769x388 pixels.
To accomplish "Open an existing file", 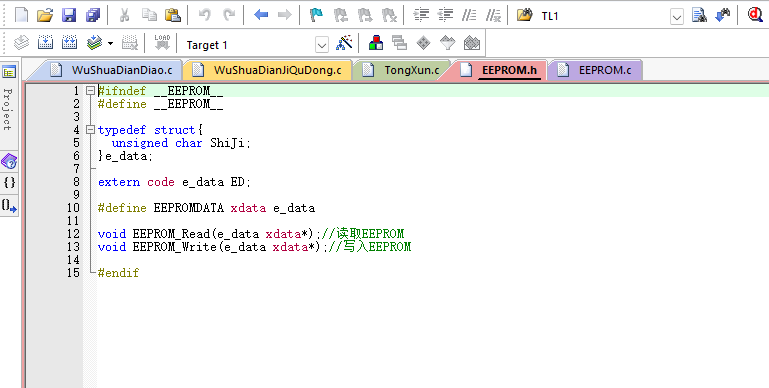I will click(x=45, y=15).
